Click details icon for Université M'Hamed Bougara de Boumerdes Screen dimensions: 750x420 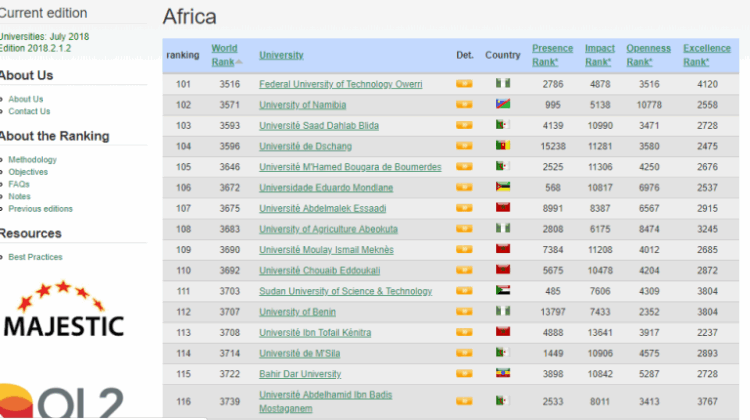click(x=464, y=166)
